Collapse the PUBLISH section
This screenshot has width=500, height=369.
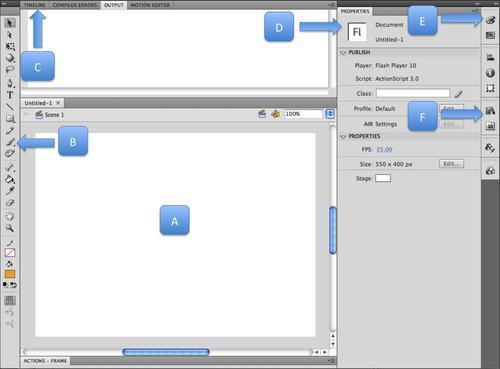pos(343,53)
